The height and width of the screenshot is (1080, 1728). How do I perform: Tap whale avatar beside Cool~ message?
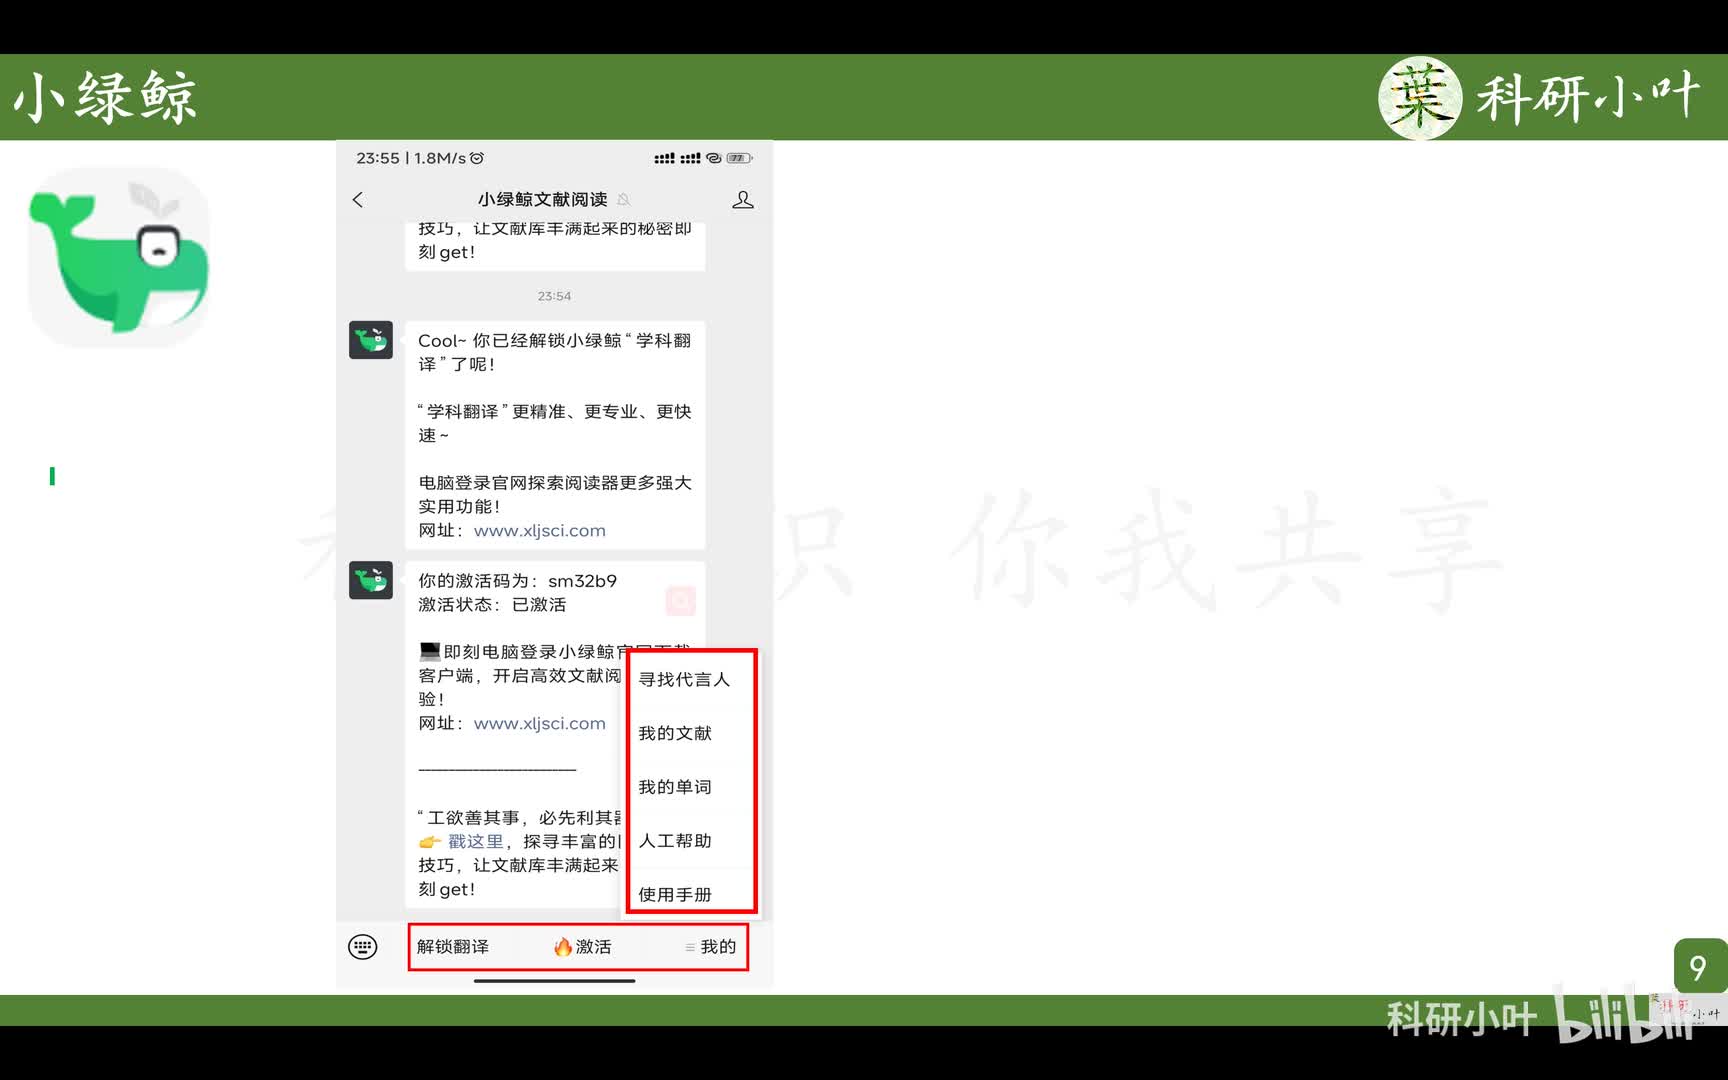[371, 340]
